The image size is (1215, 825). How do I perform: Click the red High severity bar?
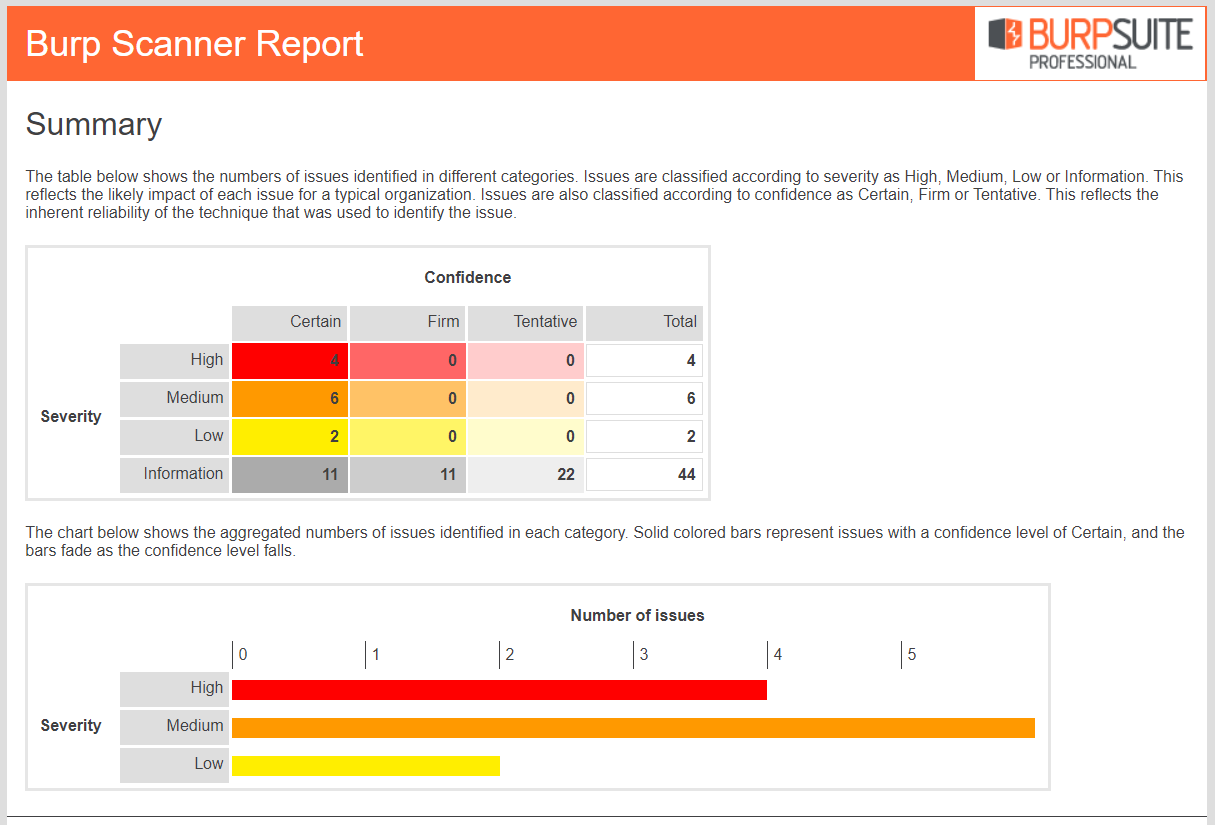[x=499, y=690]
